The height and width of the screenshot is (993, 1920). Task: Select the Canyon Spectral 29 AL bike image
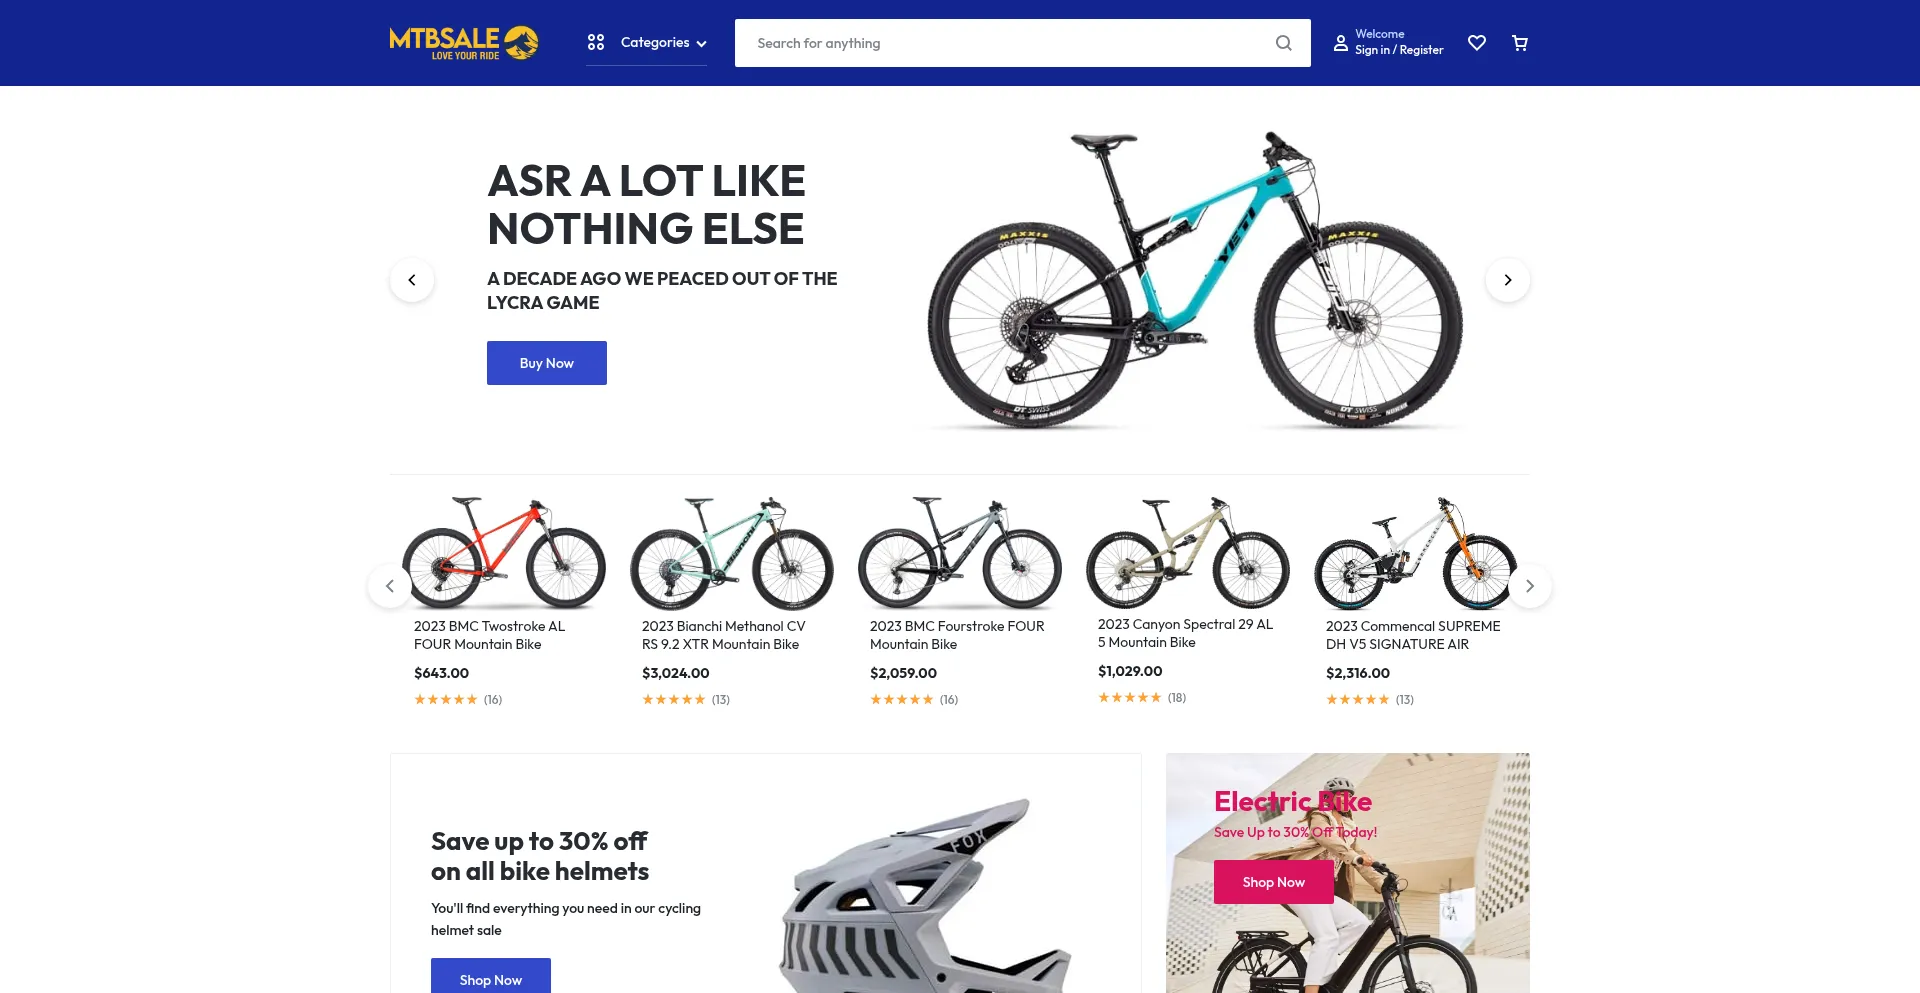pos(1188,552)
